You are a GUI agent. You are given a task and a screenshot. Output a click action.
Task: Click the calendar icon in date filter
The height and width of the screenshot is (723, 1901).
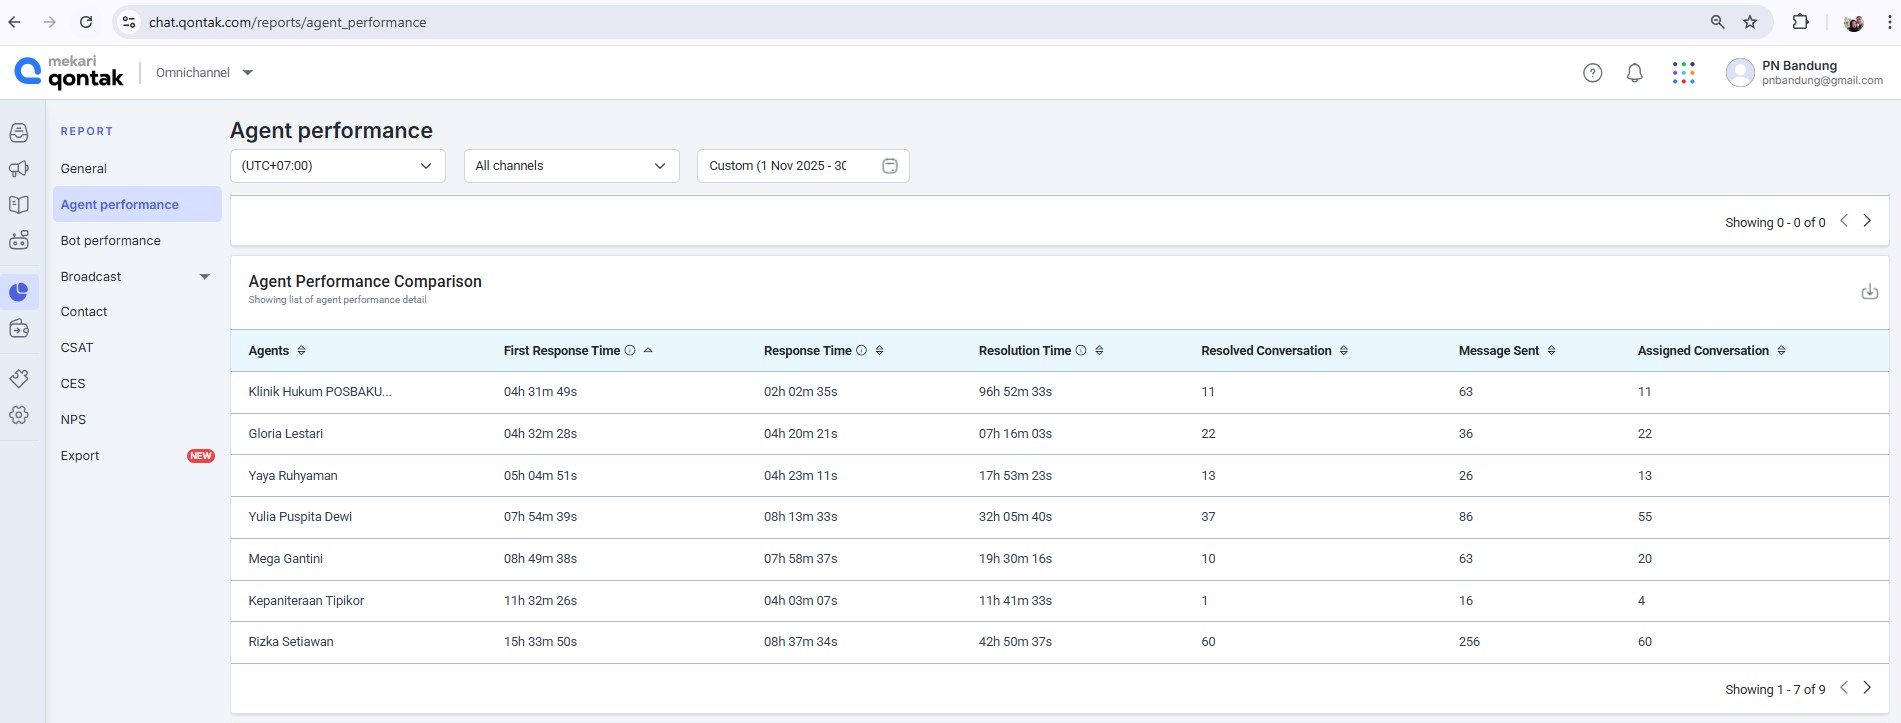(x=889, y=166)
